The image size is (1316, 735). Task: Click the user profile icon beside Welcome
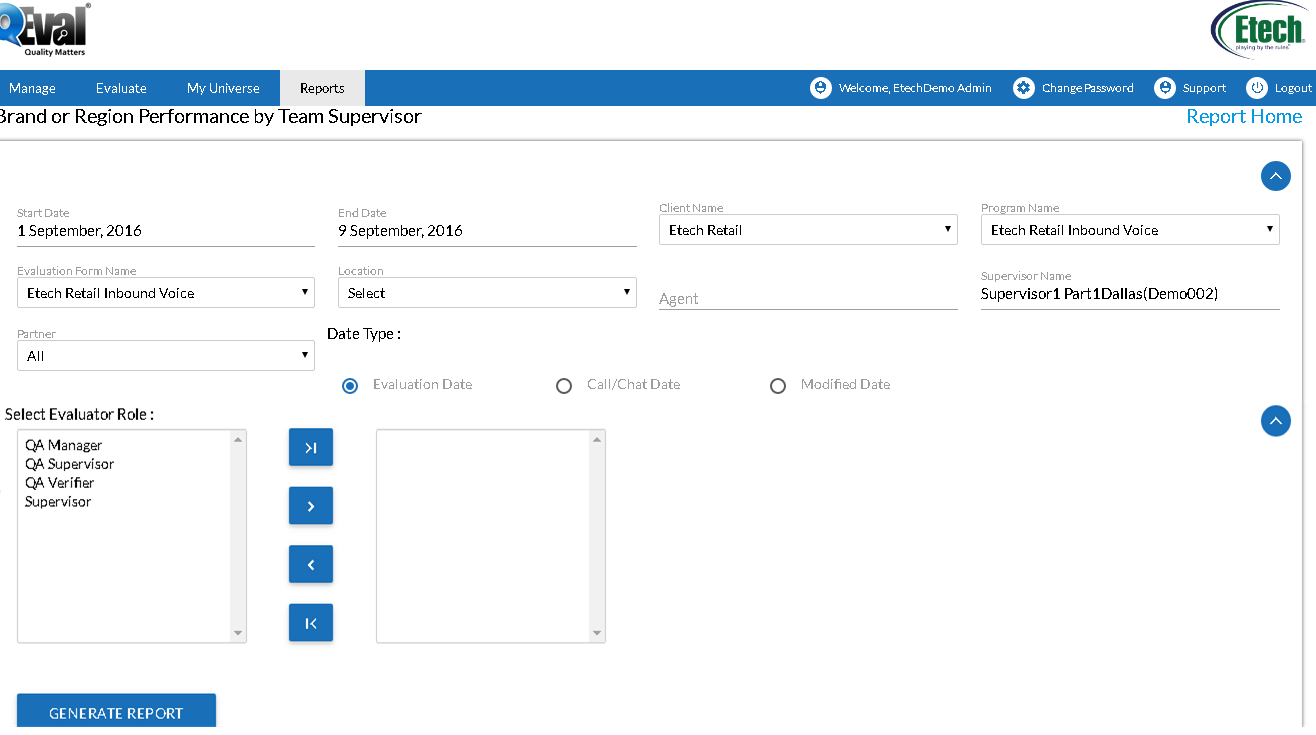tap(821, 88)
